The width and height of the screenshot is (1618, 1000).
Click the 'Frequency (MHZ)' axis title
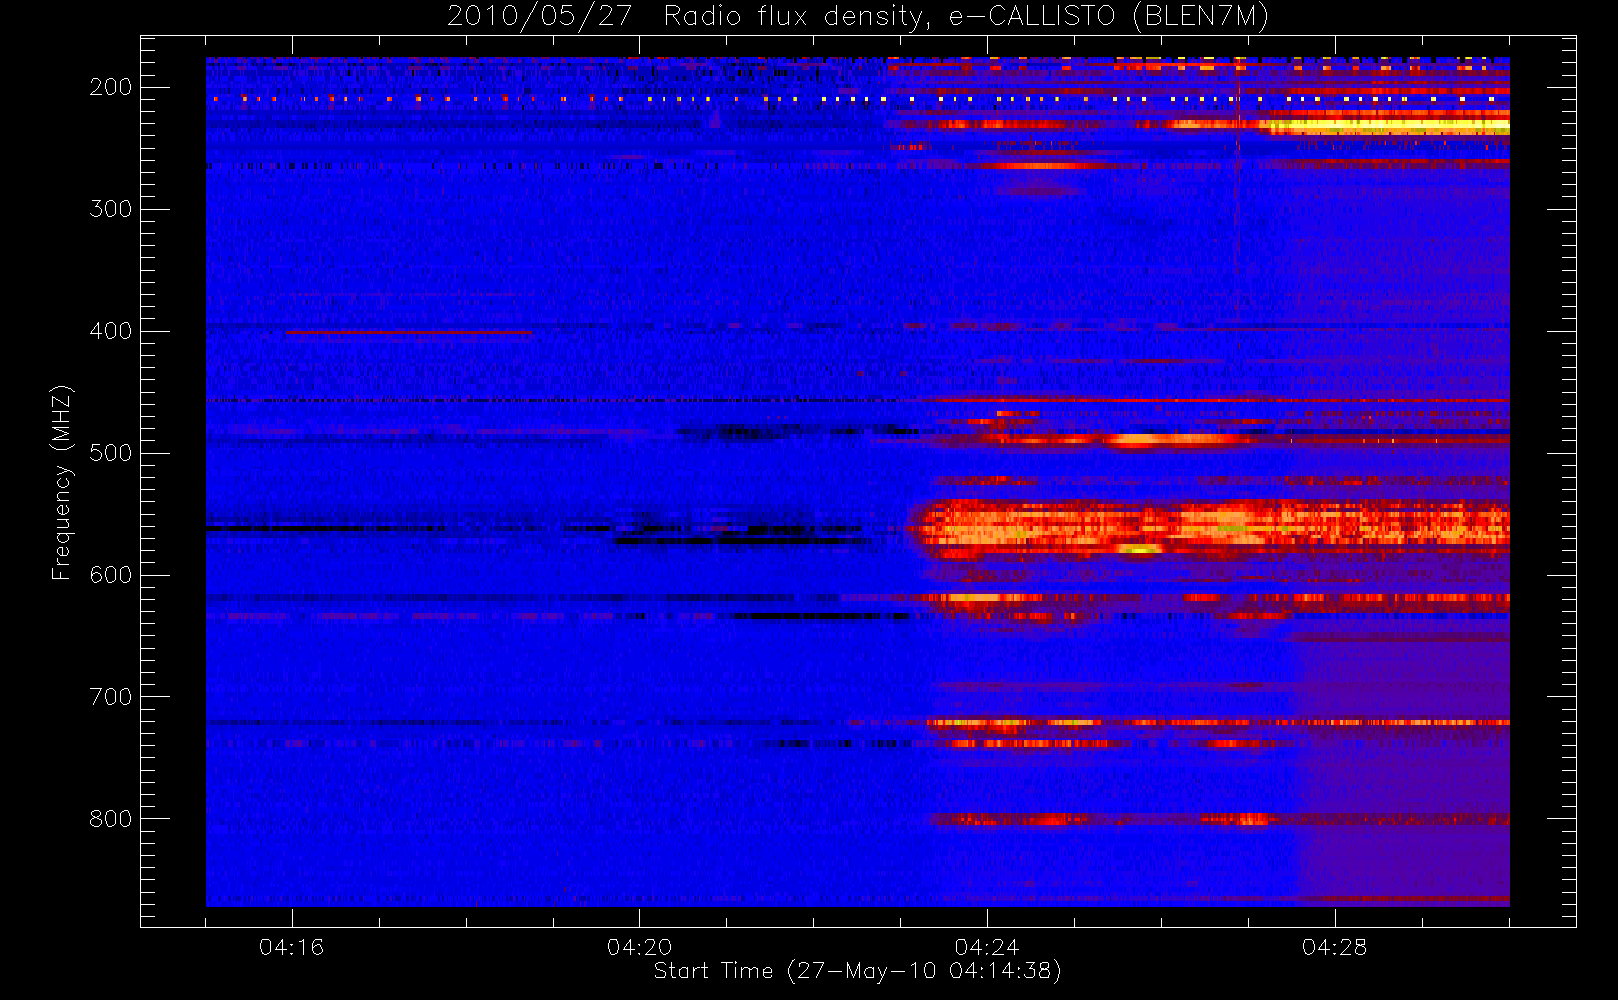click(x=62, y=482)
